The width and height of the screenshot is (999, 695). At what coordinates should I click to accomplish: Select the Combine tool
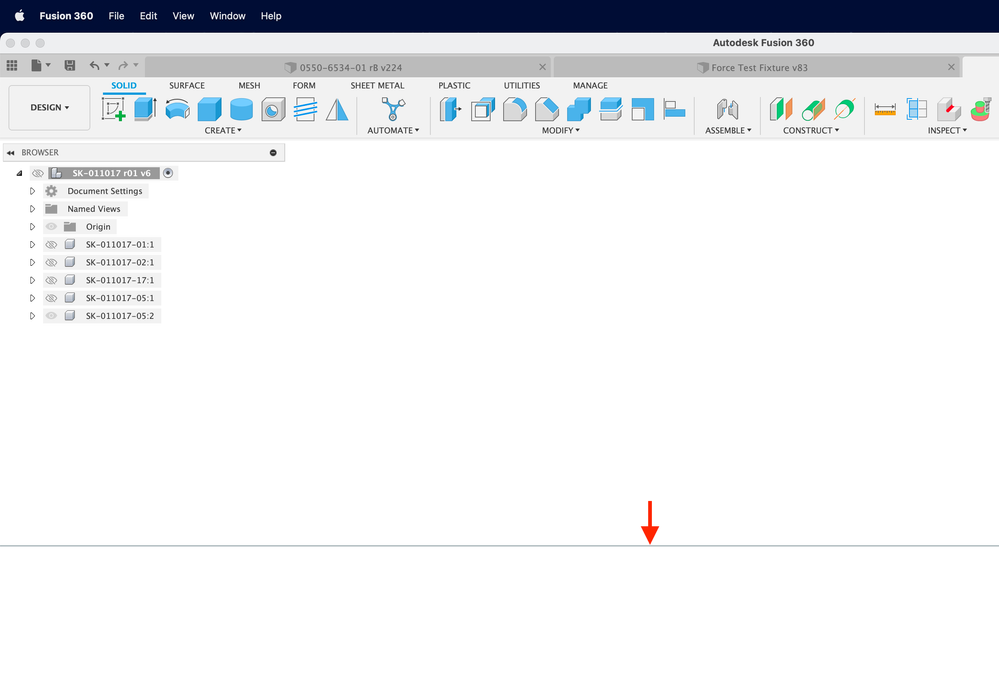[x=579, y=109]
